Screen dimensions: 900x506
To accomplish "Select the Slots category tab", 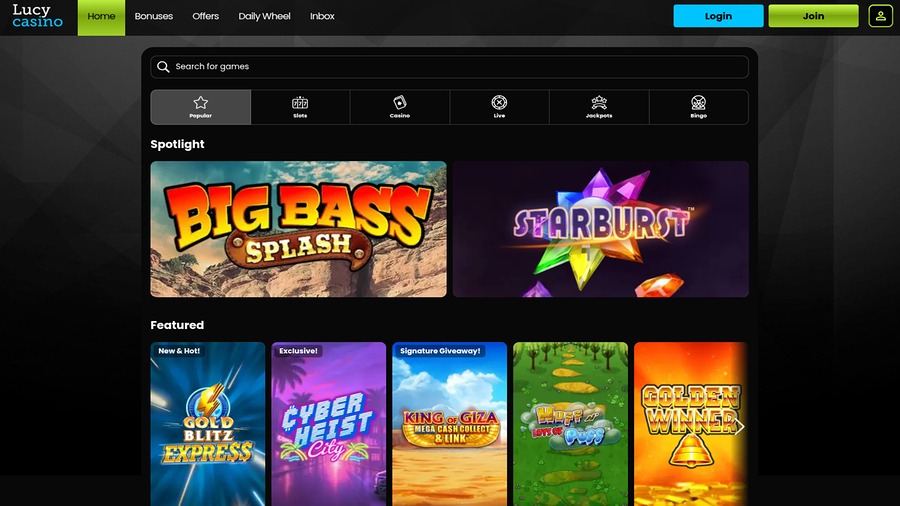I will [x=300, y=107].
